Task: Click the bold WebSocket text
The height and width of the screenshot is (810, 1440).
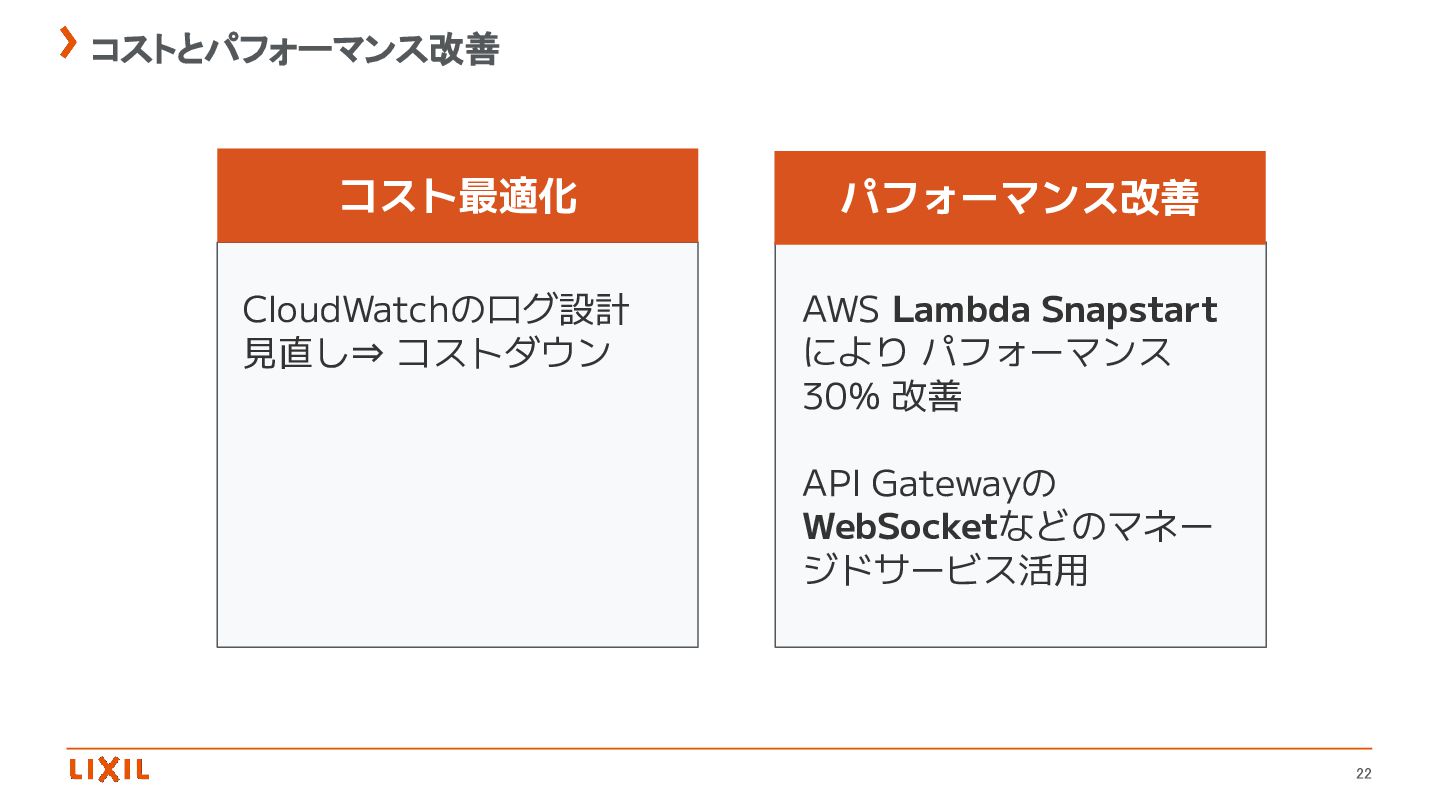Action: coord(900,527)
